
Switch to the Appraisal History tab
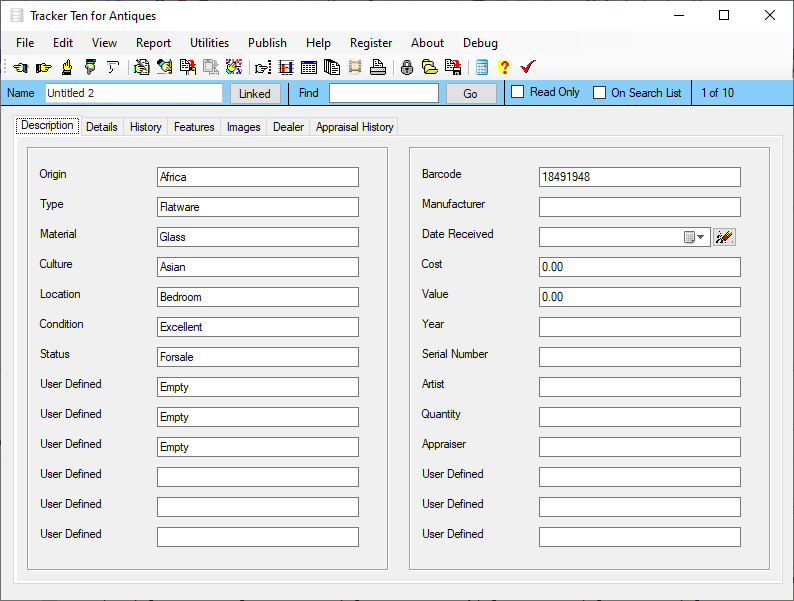tap(355, 127)
